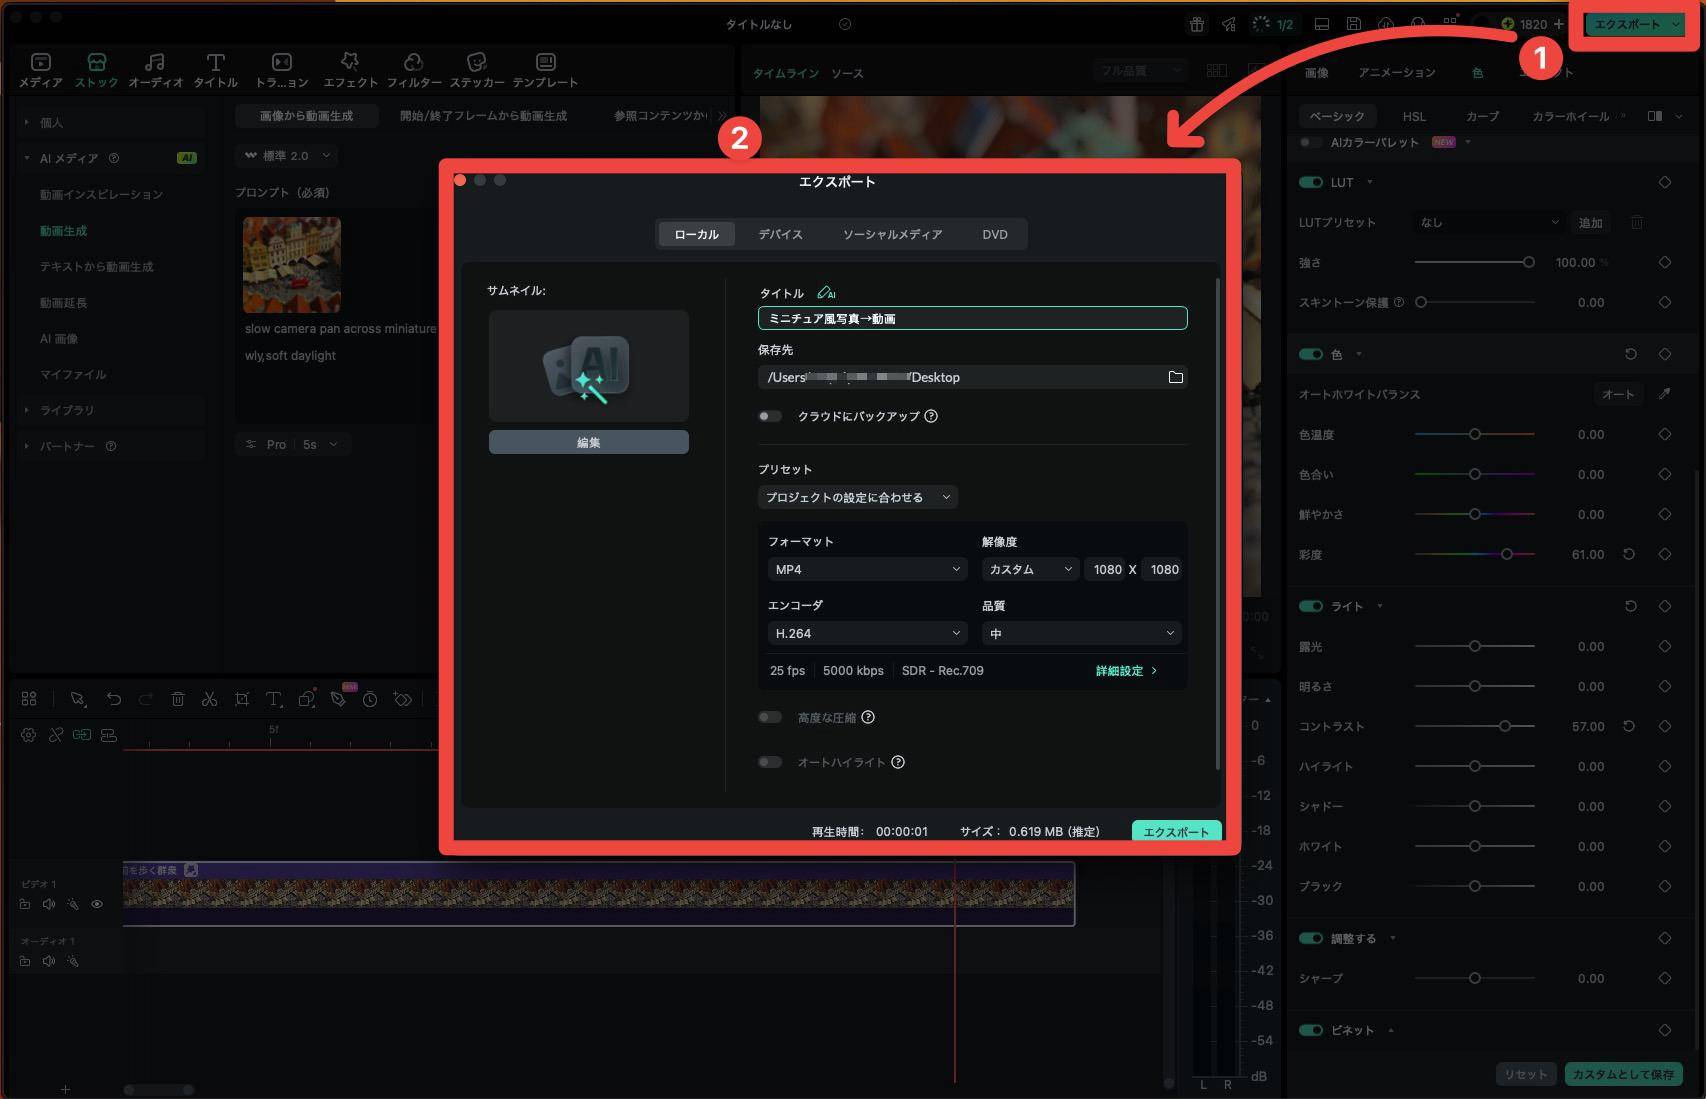Click the AI title generator icon
This screenshot has width=1706, height=1099.
(826, 293)
